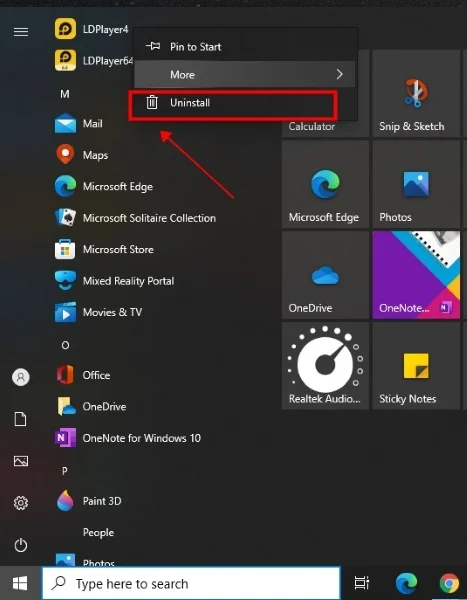Open the OneNote live tile
The height and width of the screenshot is (600, 467).
pos(416,275)
